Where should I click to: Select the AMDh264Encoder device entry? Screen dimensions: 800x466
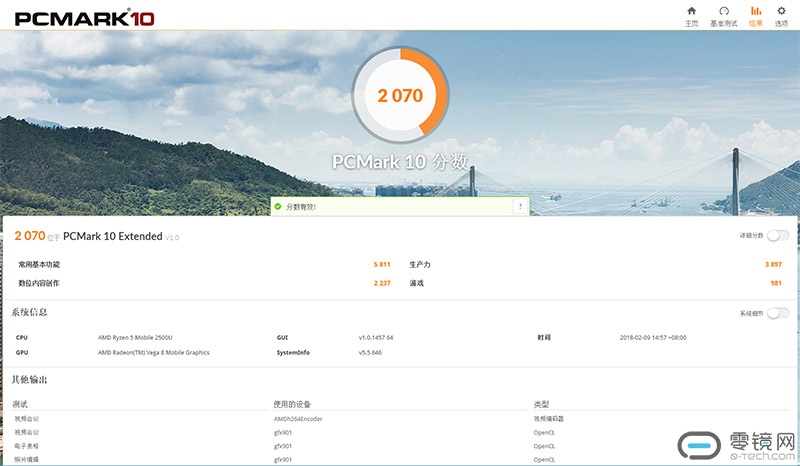pos(298,419)
